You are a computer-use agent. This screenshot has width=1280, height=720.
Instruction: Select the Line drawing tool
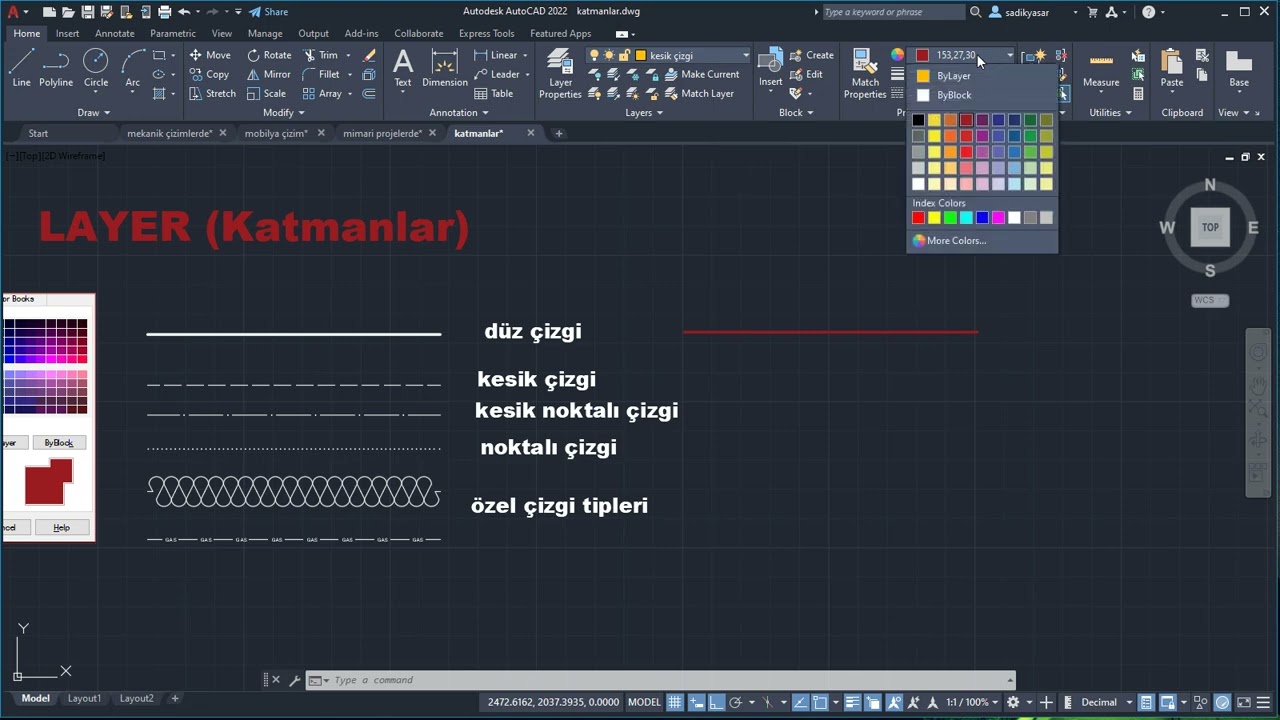click(21, 68)
